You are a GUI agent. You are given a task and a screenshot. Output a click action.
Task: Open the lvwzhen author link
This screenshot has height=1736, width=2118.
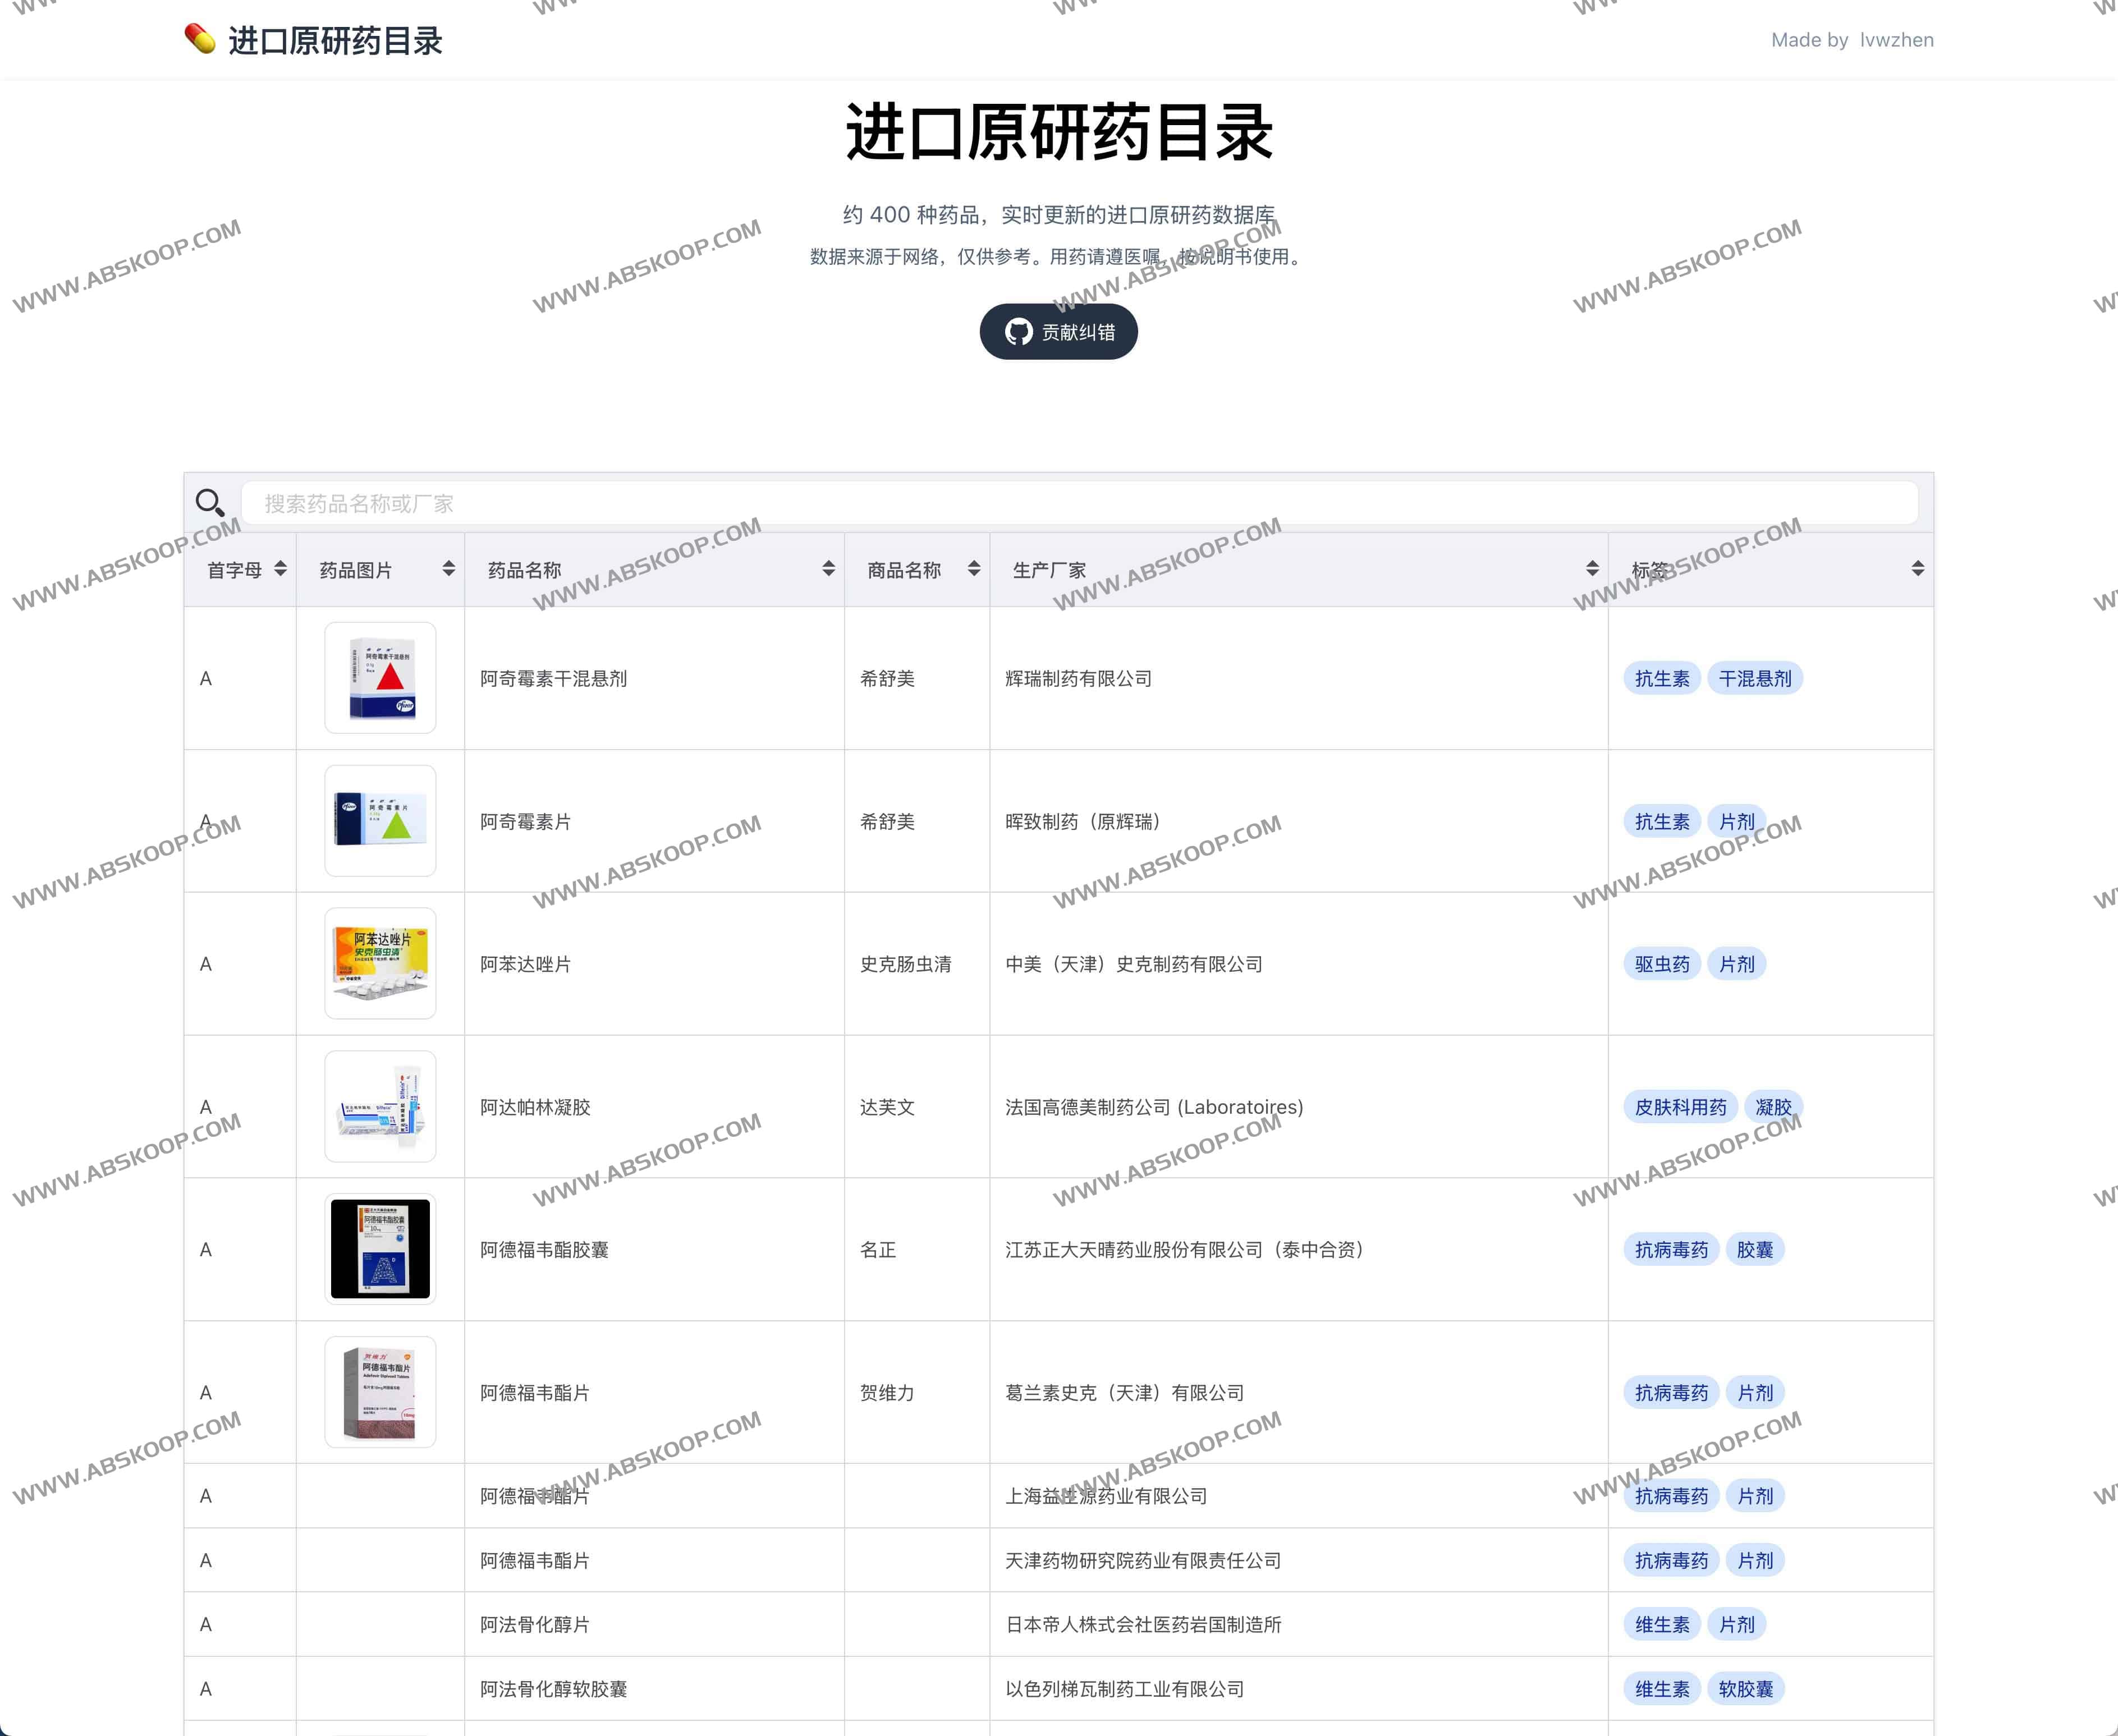pyautogui.click(x=1896, y=40)
